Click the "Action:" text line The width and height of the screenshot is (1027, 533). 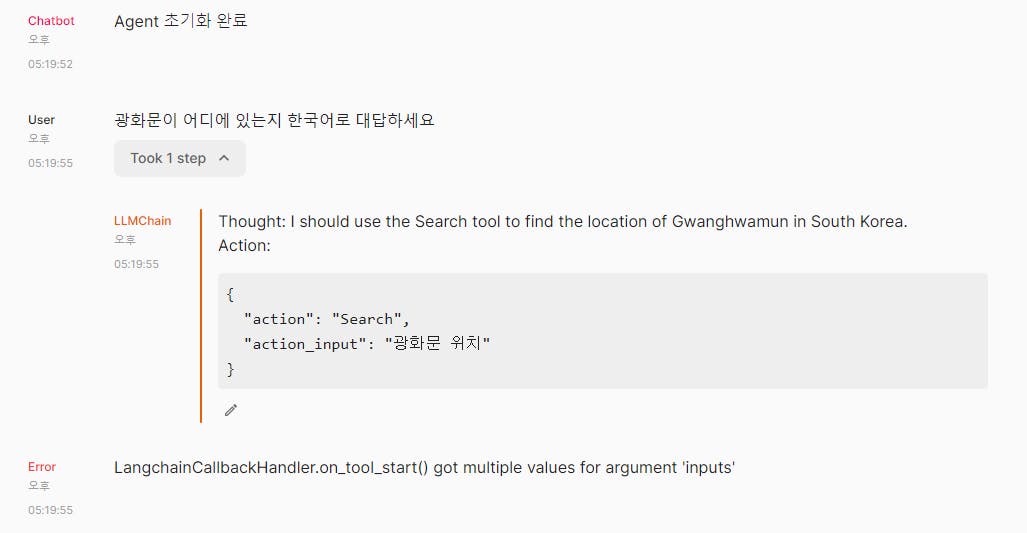(x=244, y=246)
